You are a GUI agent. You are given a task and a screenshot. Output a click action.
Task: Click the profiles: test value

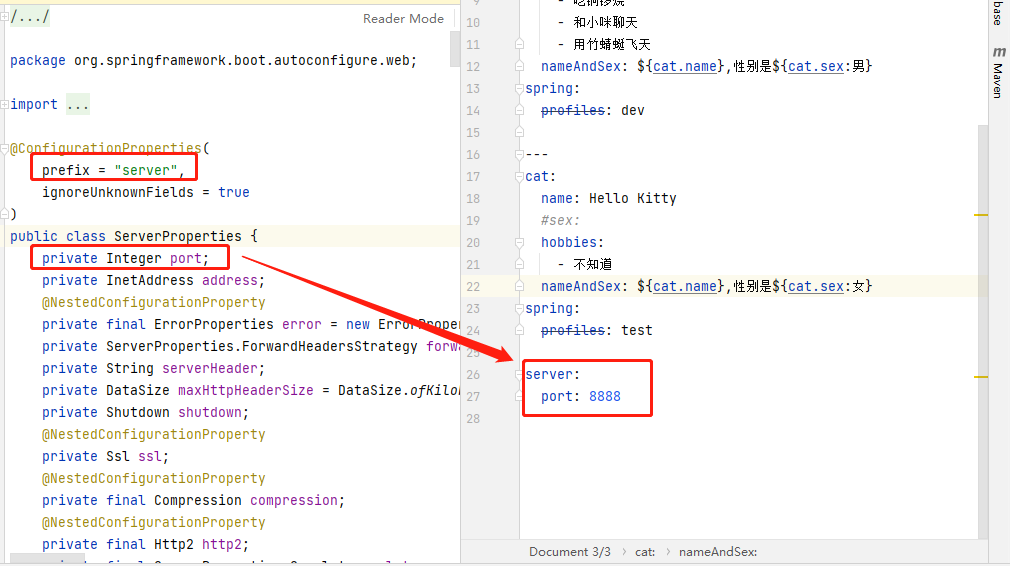636,330
